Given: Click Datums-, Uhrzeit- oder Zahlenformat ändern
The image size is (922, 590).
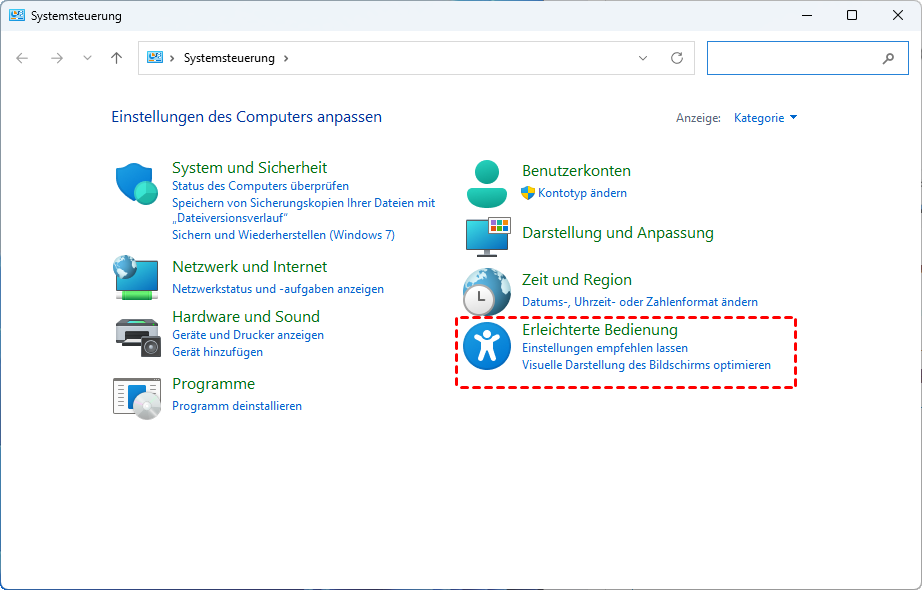Looking at the screenshot, I should pyautogui.click(x=640, y=302).
